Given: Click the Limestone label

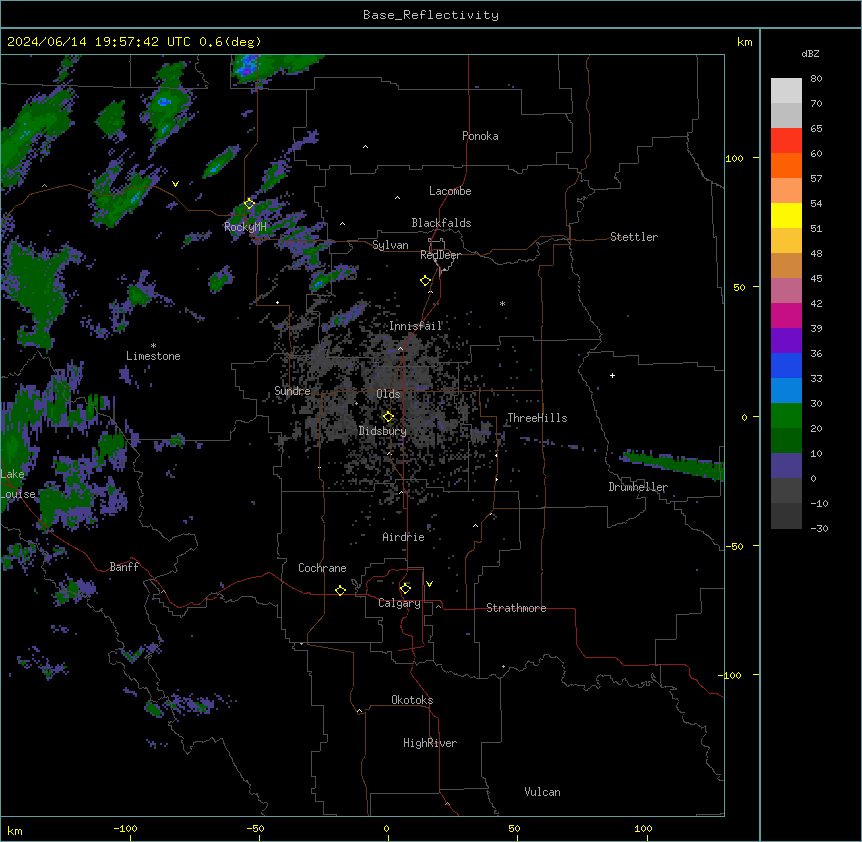Looking at the screenshot, I should pos(153,356).
